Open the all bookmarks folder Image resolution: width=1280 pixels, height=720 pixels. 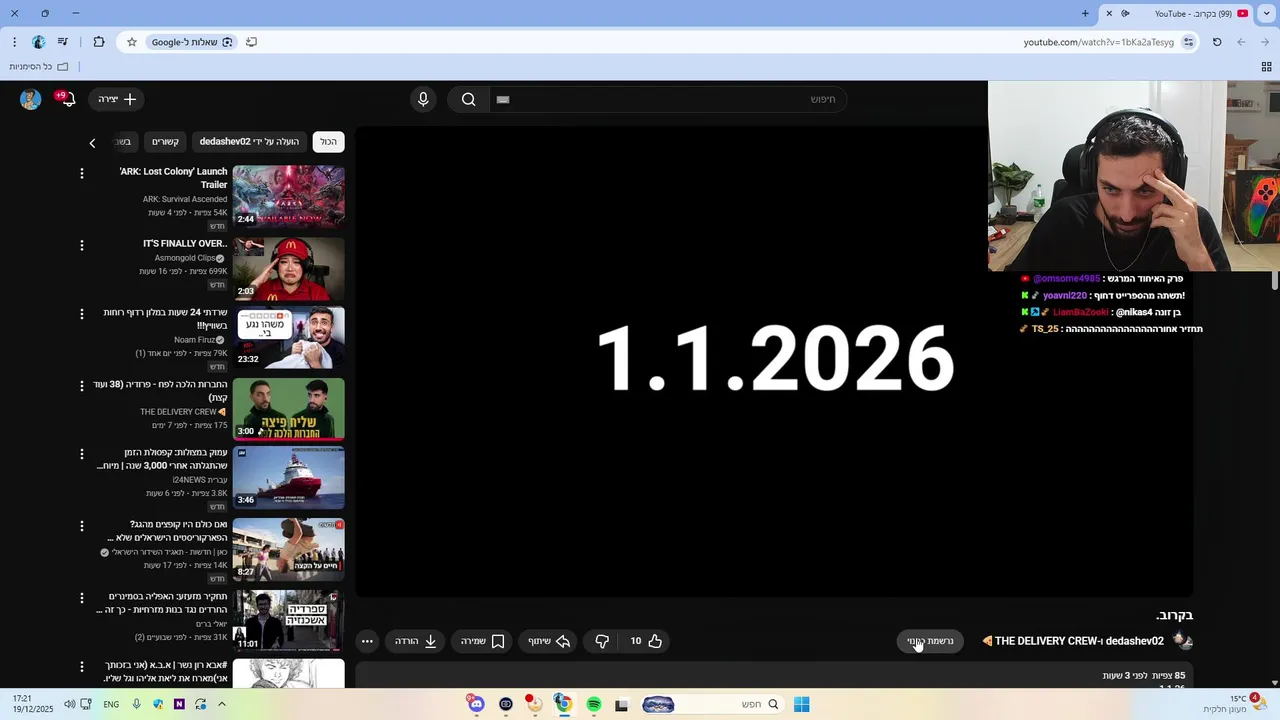pos(38,66)
